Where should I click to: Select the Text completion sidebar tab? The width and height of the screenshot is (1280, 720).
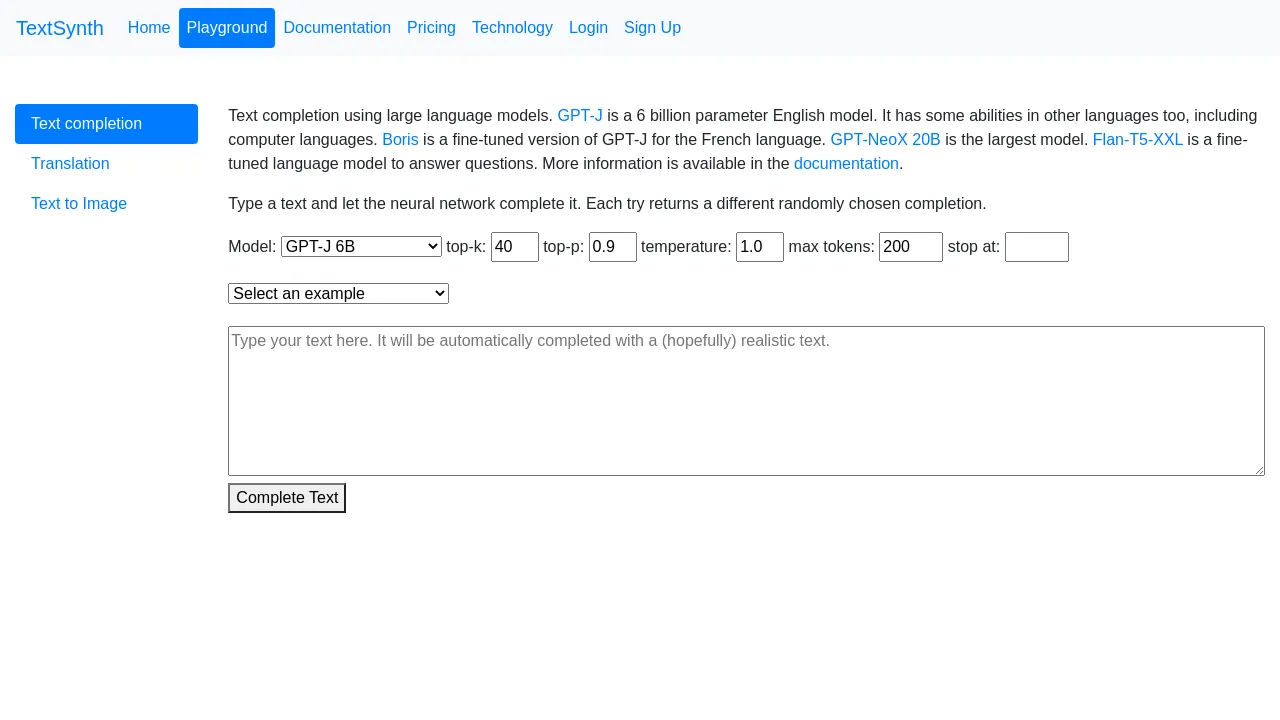[x=106, y=124]
